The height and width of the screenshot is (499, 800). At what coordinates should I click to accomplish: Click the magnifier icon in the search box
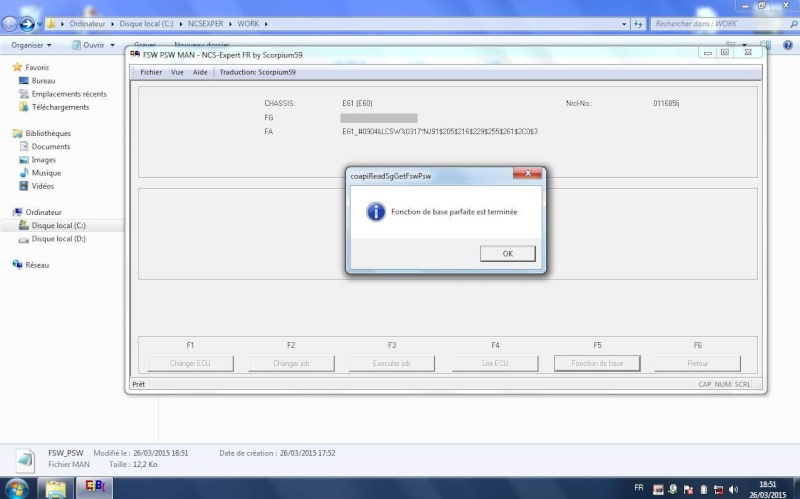coord(794,24)
